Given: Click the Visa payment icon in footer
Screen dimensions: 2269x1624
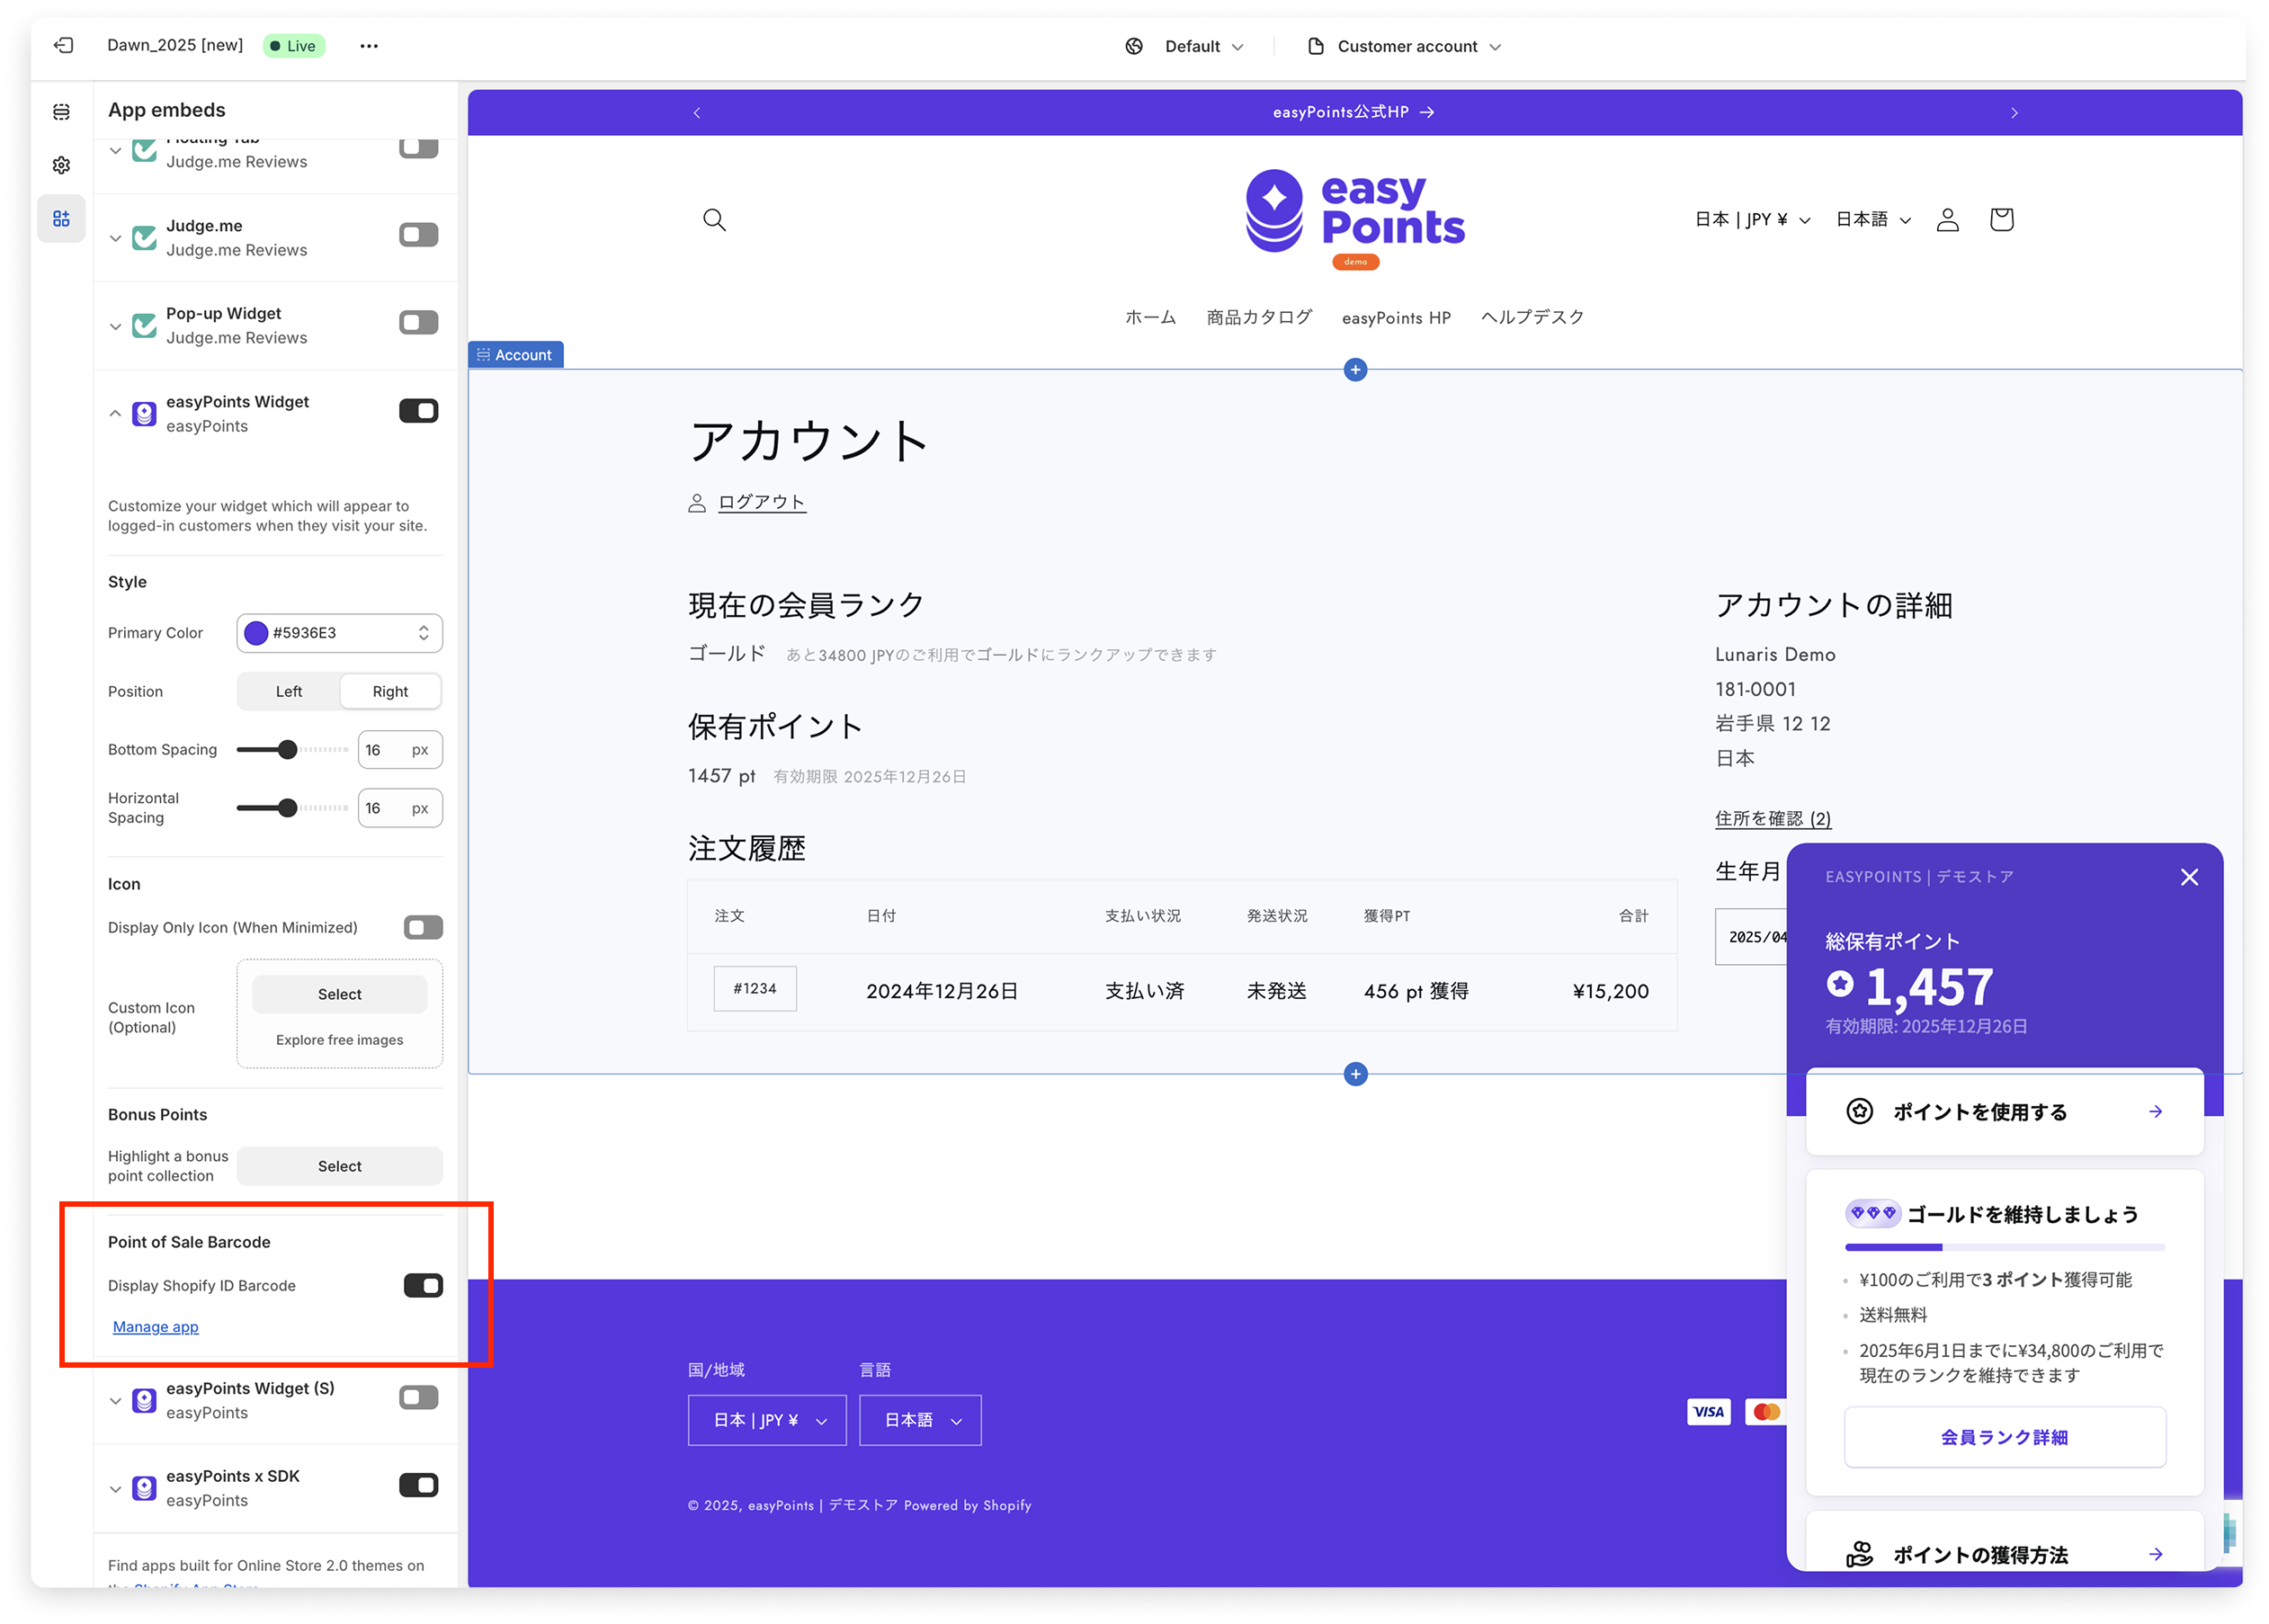Looking at the screenshot, I should pos(1708,1411).
